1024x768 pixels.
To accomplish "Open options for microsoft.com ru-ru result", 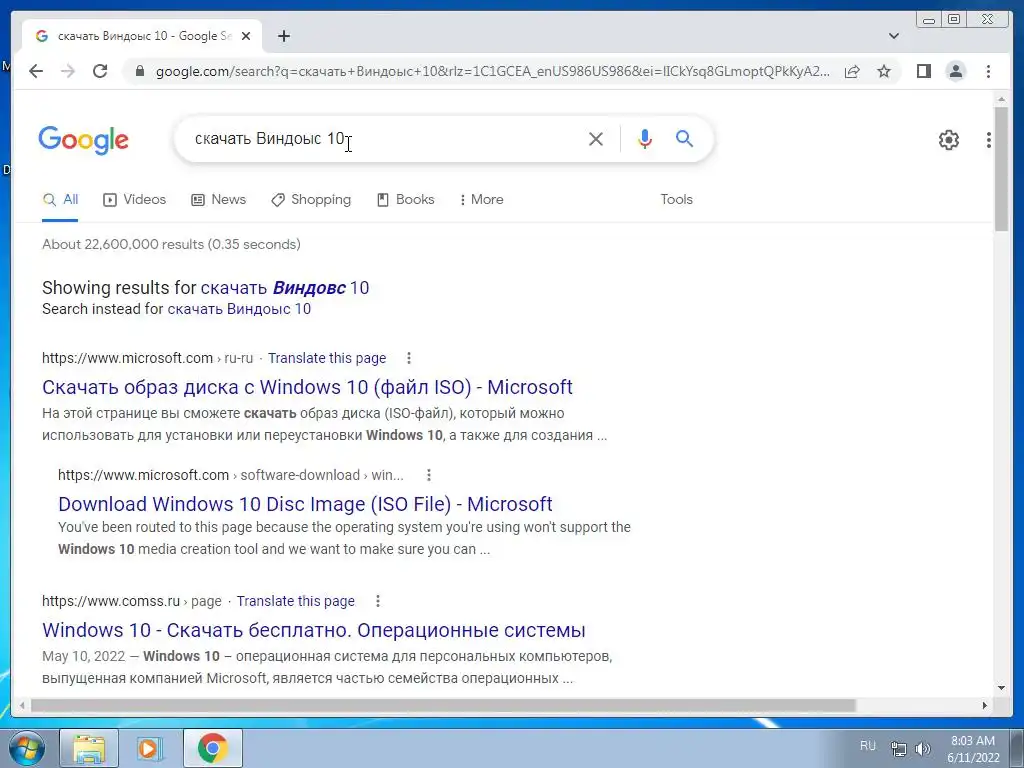I will 409,358.
